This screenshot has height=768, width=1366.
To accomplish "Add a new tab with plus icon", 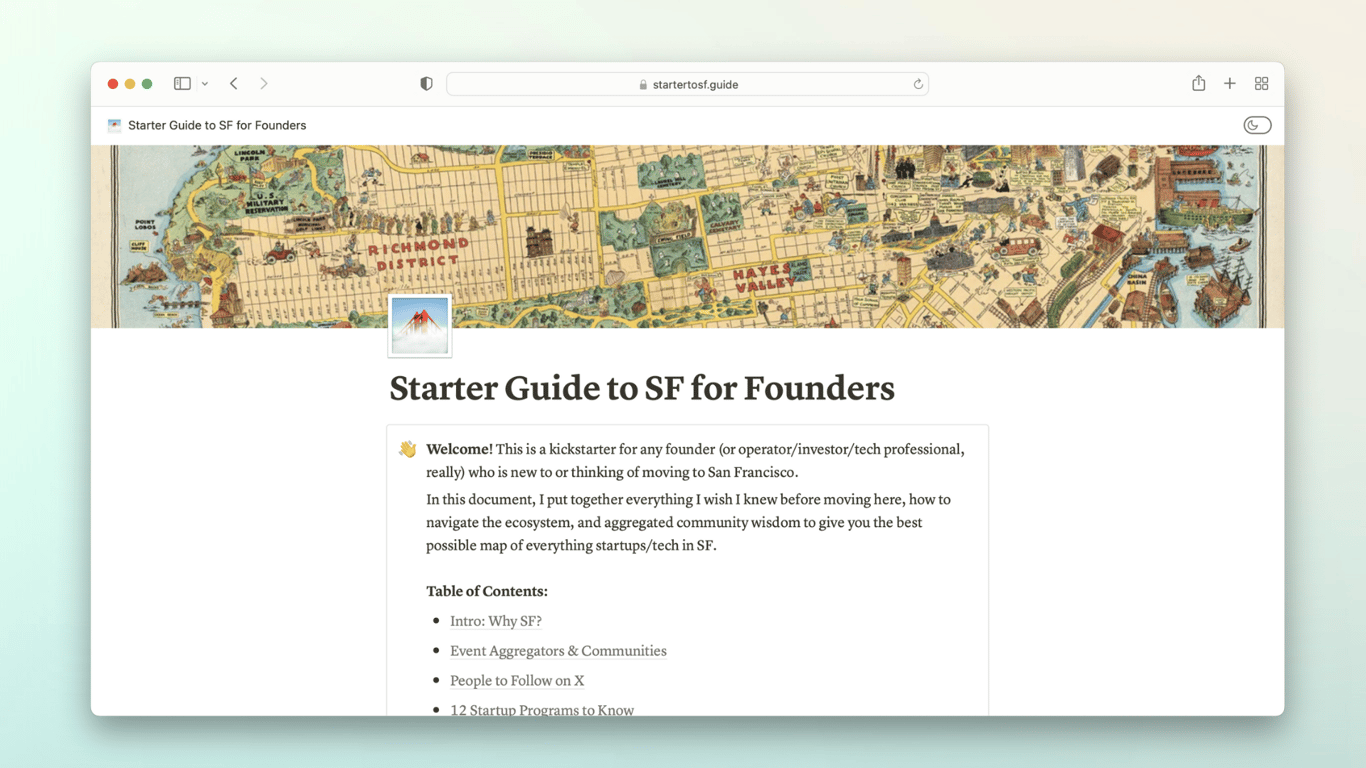I will click(1230, 84).
